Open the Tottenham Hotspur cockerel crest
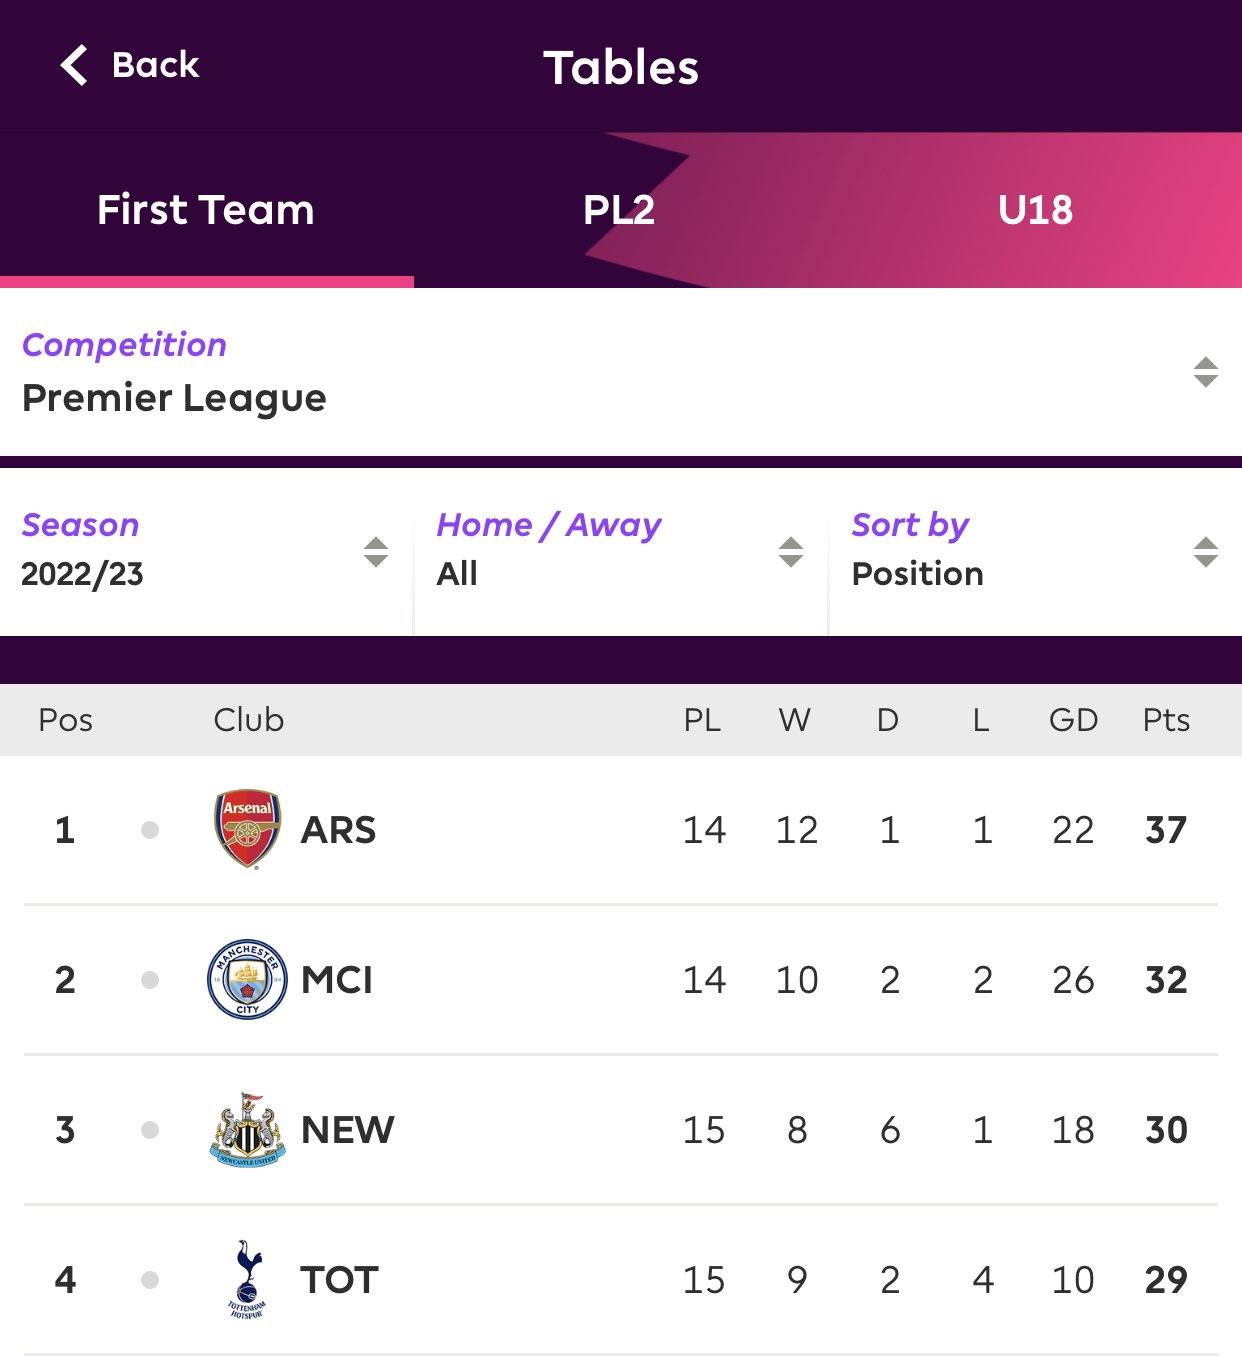Image resolution: width=1242 pixels, height=1356 pixels. [x=247, y=1280]
